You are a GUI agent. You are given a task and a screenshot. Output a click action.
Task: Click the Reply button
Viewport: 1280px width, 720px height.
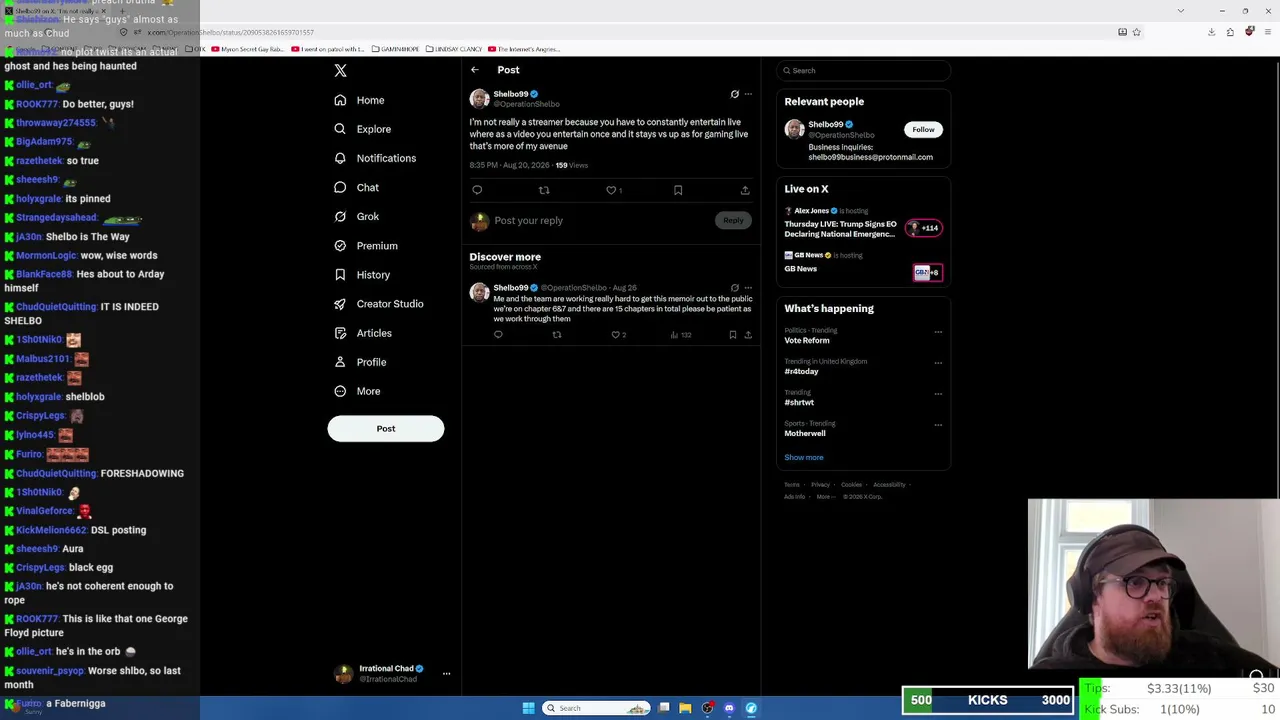733,220
